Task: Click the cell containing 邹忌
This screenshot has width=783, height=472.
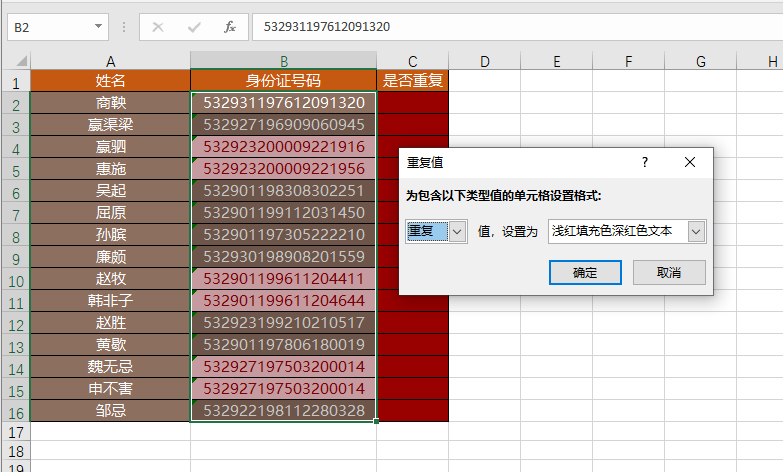Action: pyautogui.click(x=110, y=410)
